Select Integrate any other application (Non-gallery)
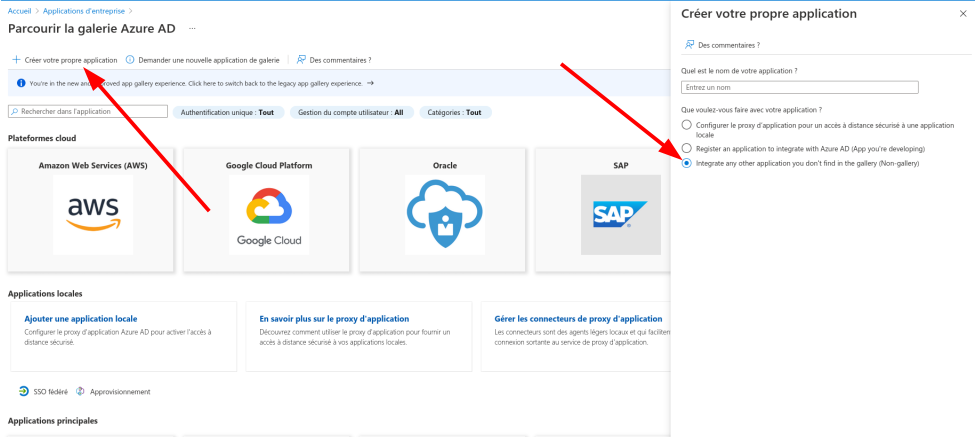The height and width of the screenshot is (439, 975). 686,164
